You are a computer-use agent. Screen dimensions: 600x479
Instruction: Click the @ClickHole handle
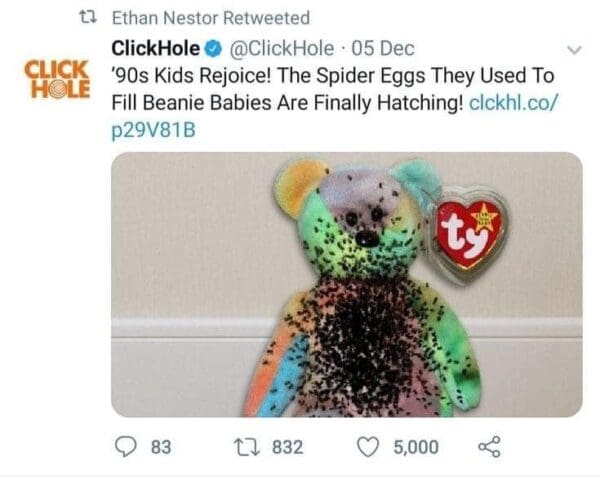[x=283, y=46]
